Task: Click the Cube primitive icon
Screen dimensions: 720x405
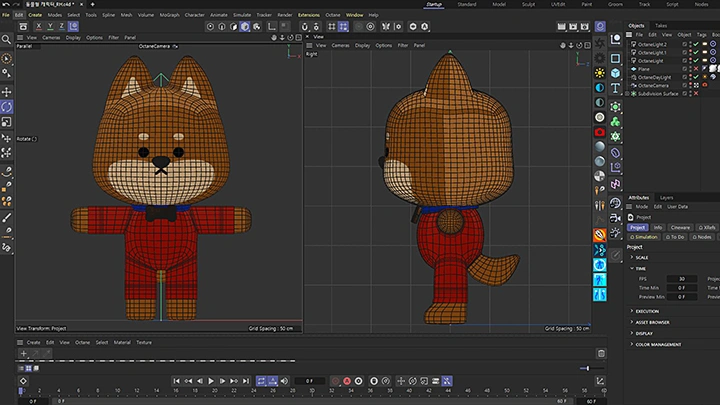Action: click(x=615, y=73)
